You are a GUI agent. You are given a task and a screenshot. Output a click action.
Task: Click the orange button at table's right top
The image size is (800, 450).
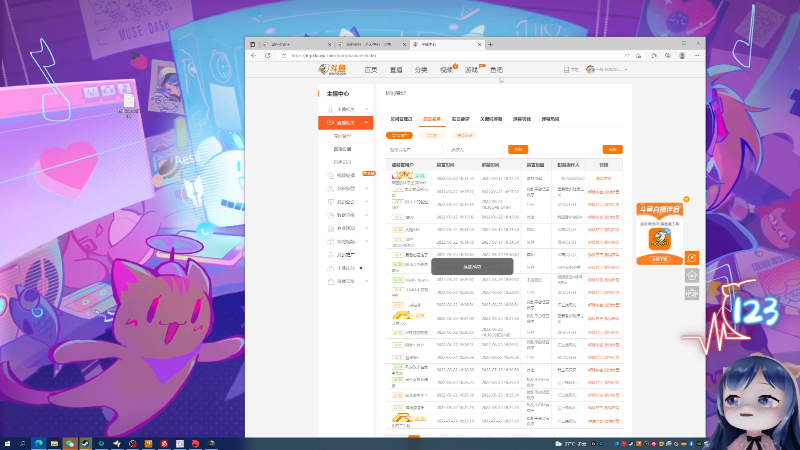click(612, 149)
